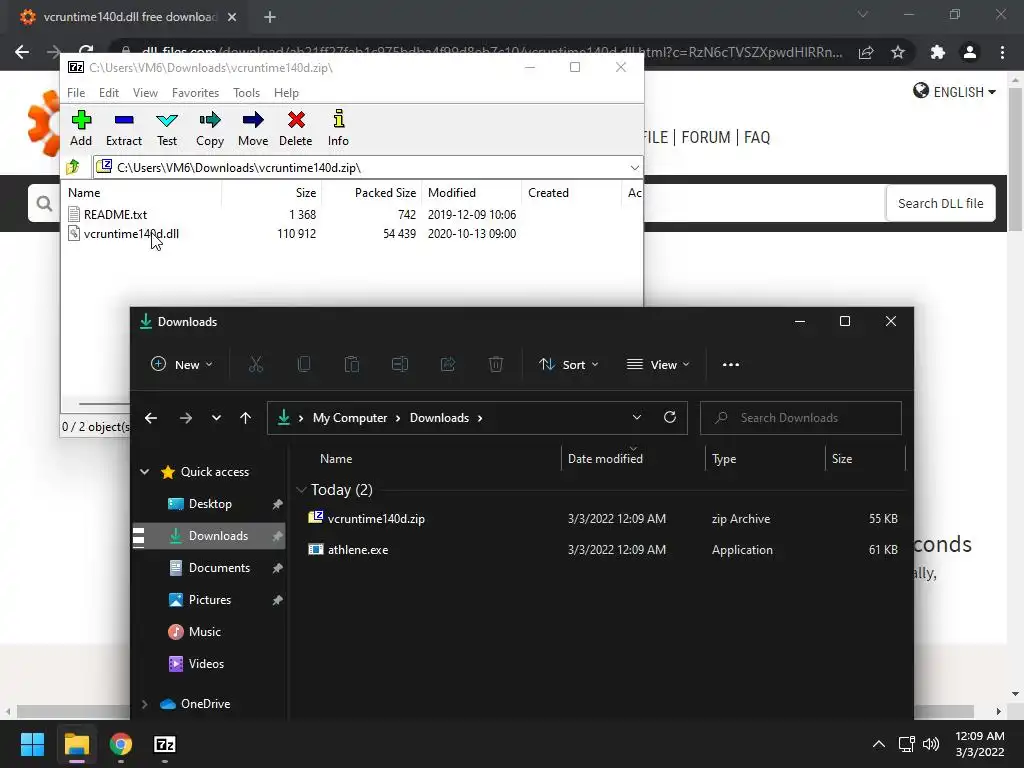Expand the OneDrive tree node

(144, 703)
